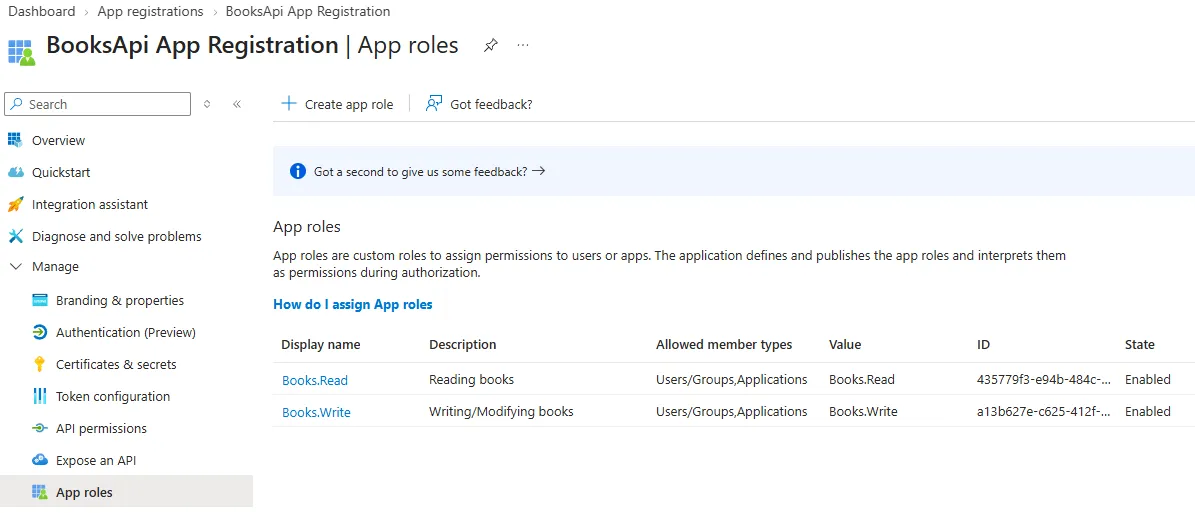Viewport: 1195px width, 513px height.
Task: Click allowed member types in Books.Write row
Action: click(x=732, y=411)
